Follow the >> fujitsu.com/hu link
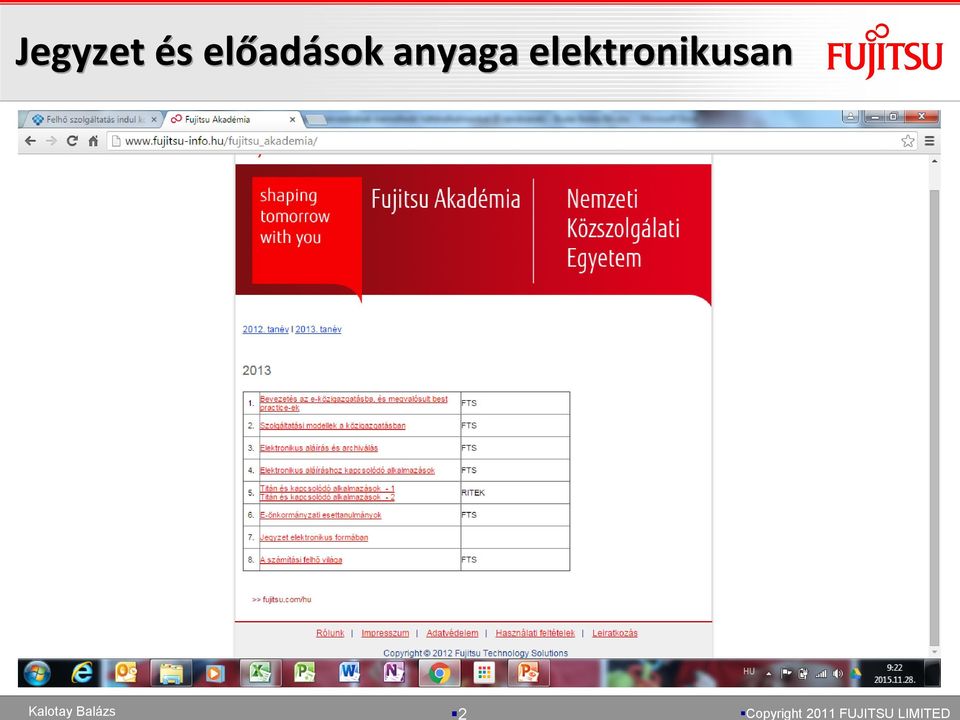 281,599
